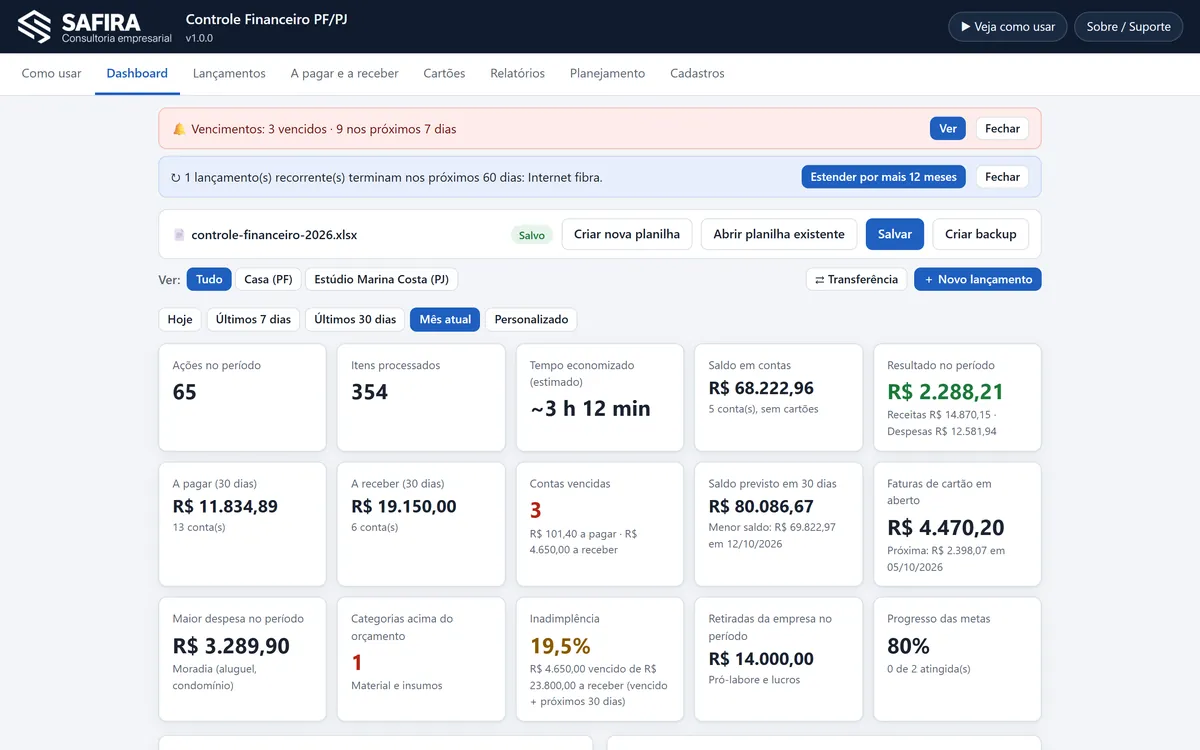Click the Resultado no período card
The width and height of the screenshot is (1200, 750).
click(x=957, y=398)
